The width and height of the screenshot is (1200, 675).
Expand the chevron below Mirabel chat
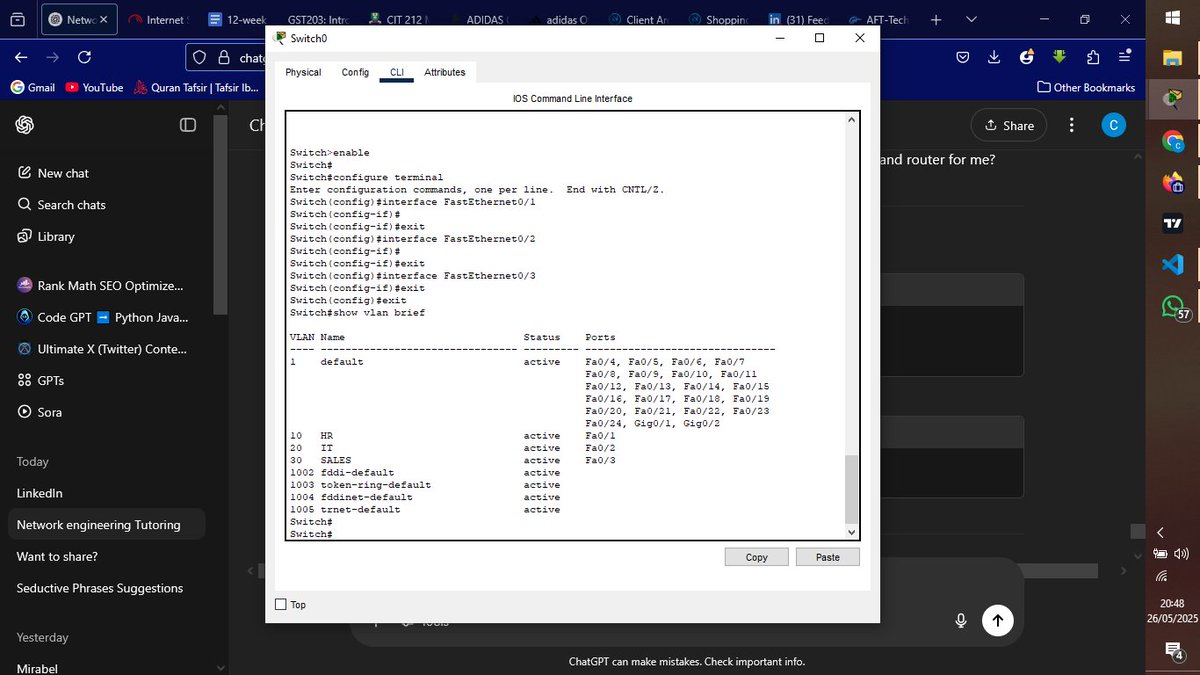point(220,666)
